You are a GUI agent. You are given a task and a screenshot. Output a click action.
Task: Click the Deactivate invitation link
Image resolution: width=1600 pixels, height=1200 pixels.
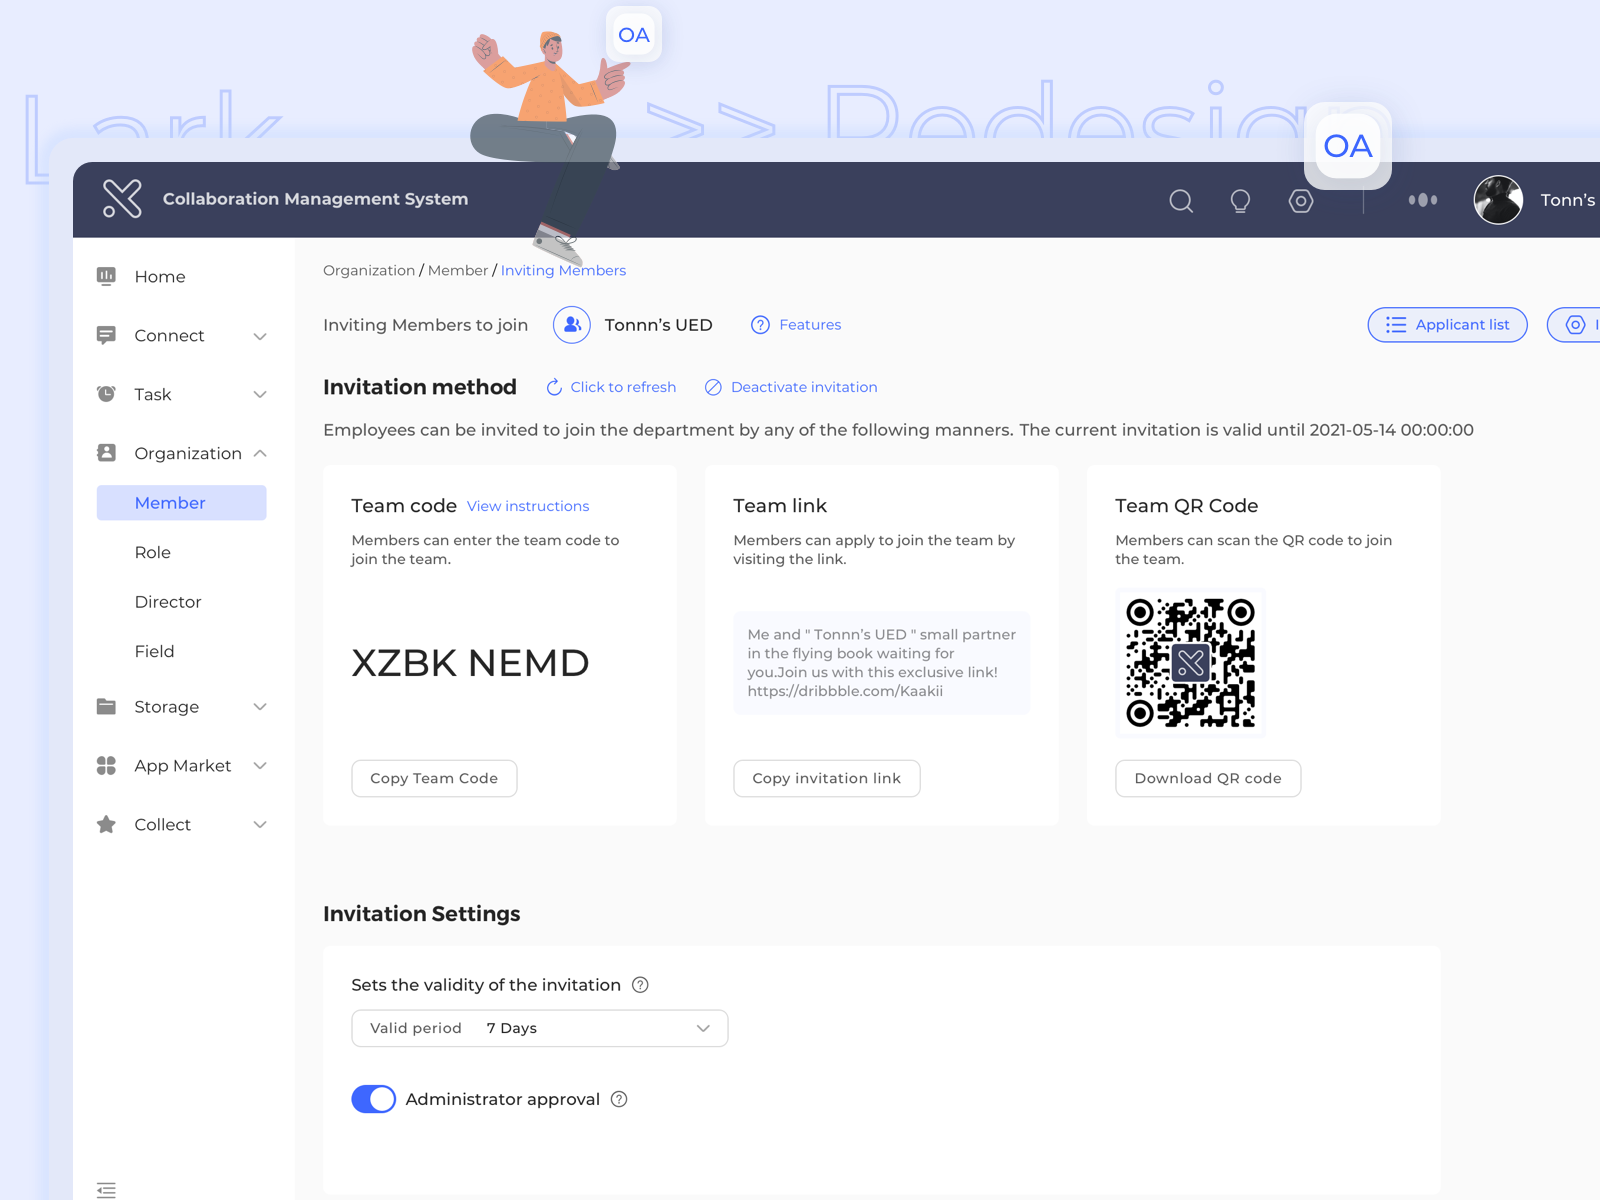pos(803,387)
